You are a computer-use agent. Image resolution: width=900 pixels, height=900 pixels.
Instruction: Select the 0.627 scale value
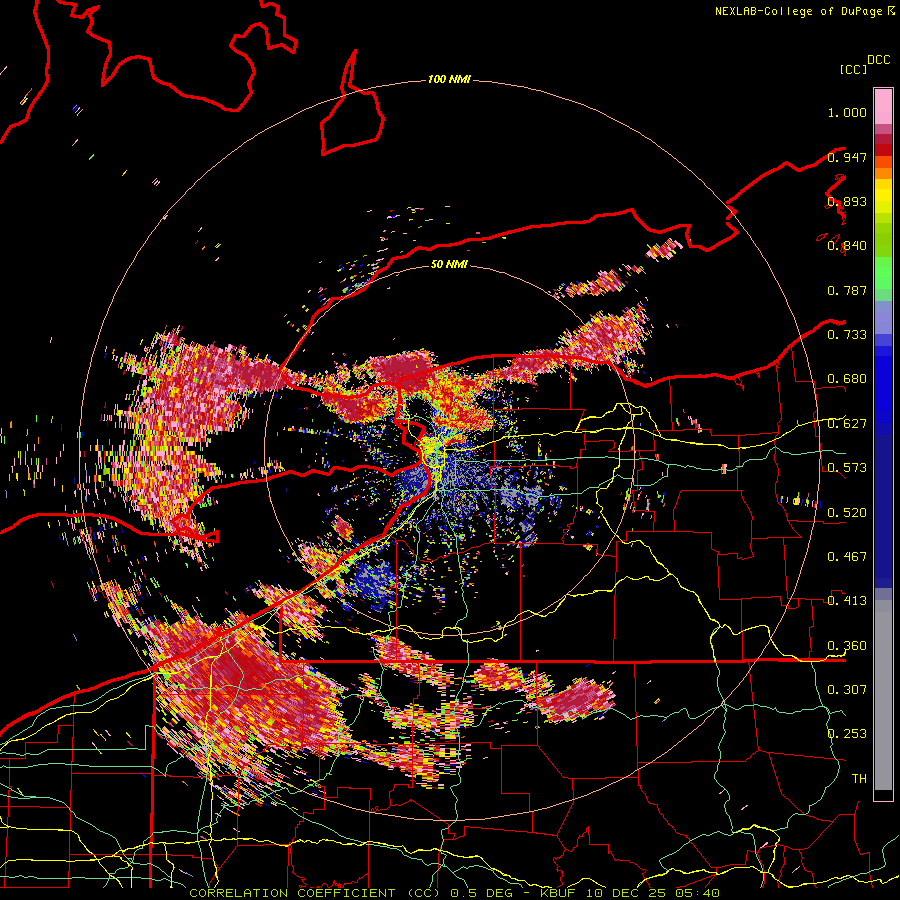click(x=847, y=424)
